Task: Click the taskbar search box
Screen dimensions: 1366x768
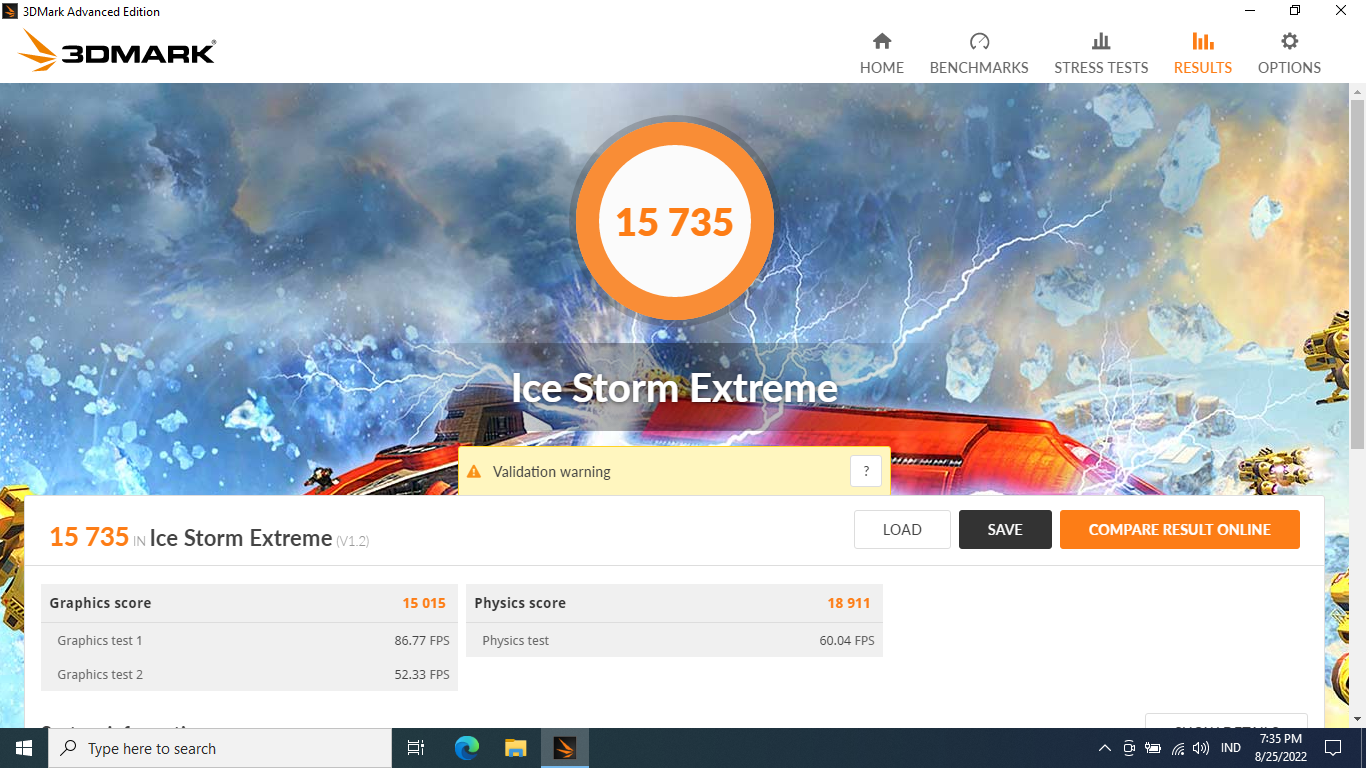Action: tap(220, 748)
